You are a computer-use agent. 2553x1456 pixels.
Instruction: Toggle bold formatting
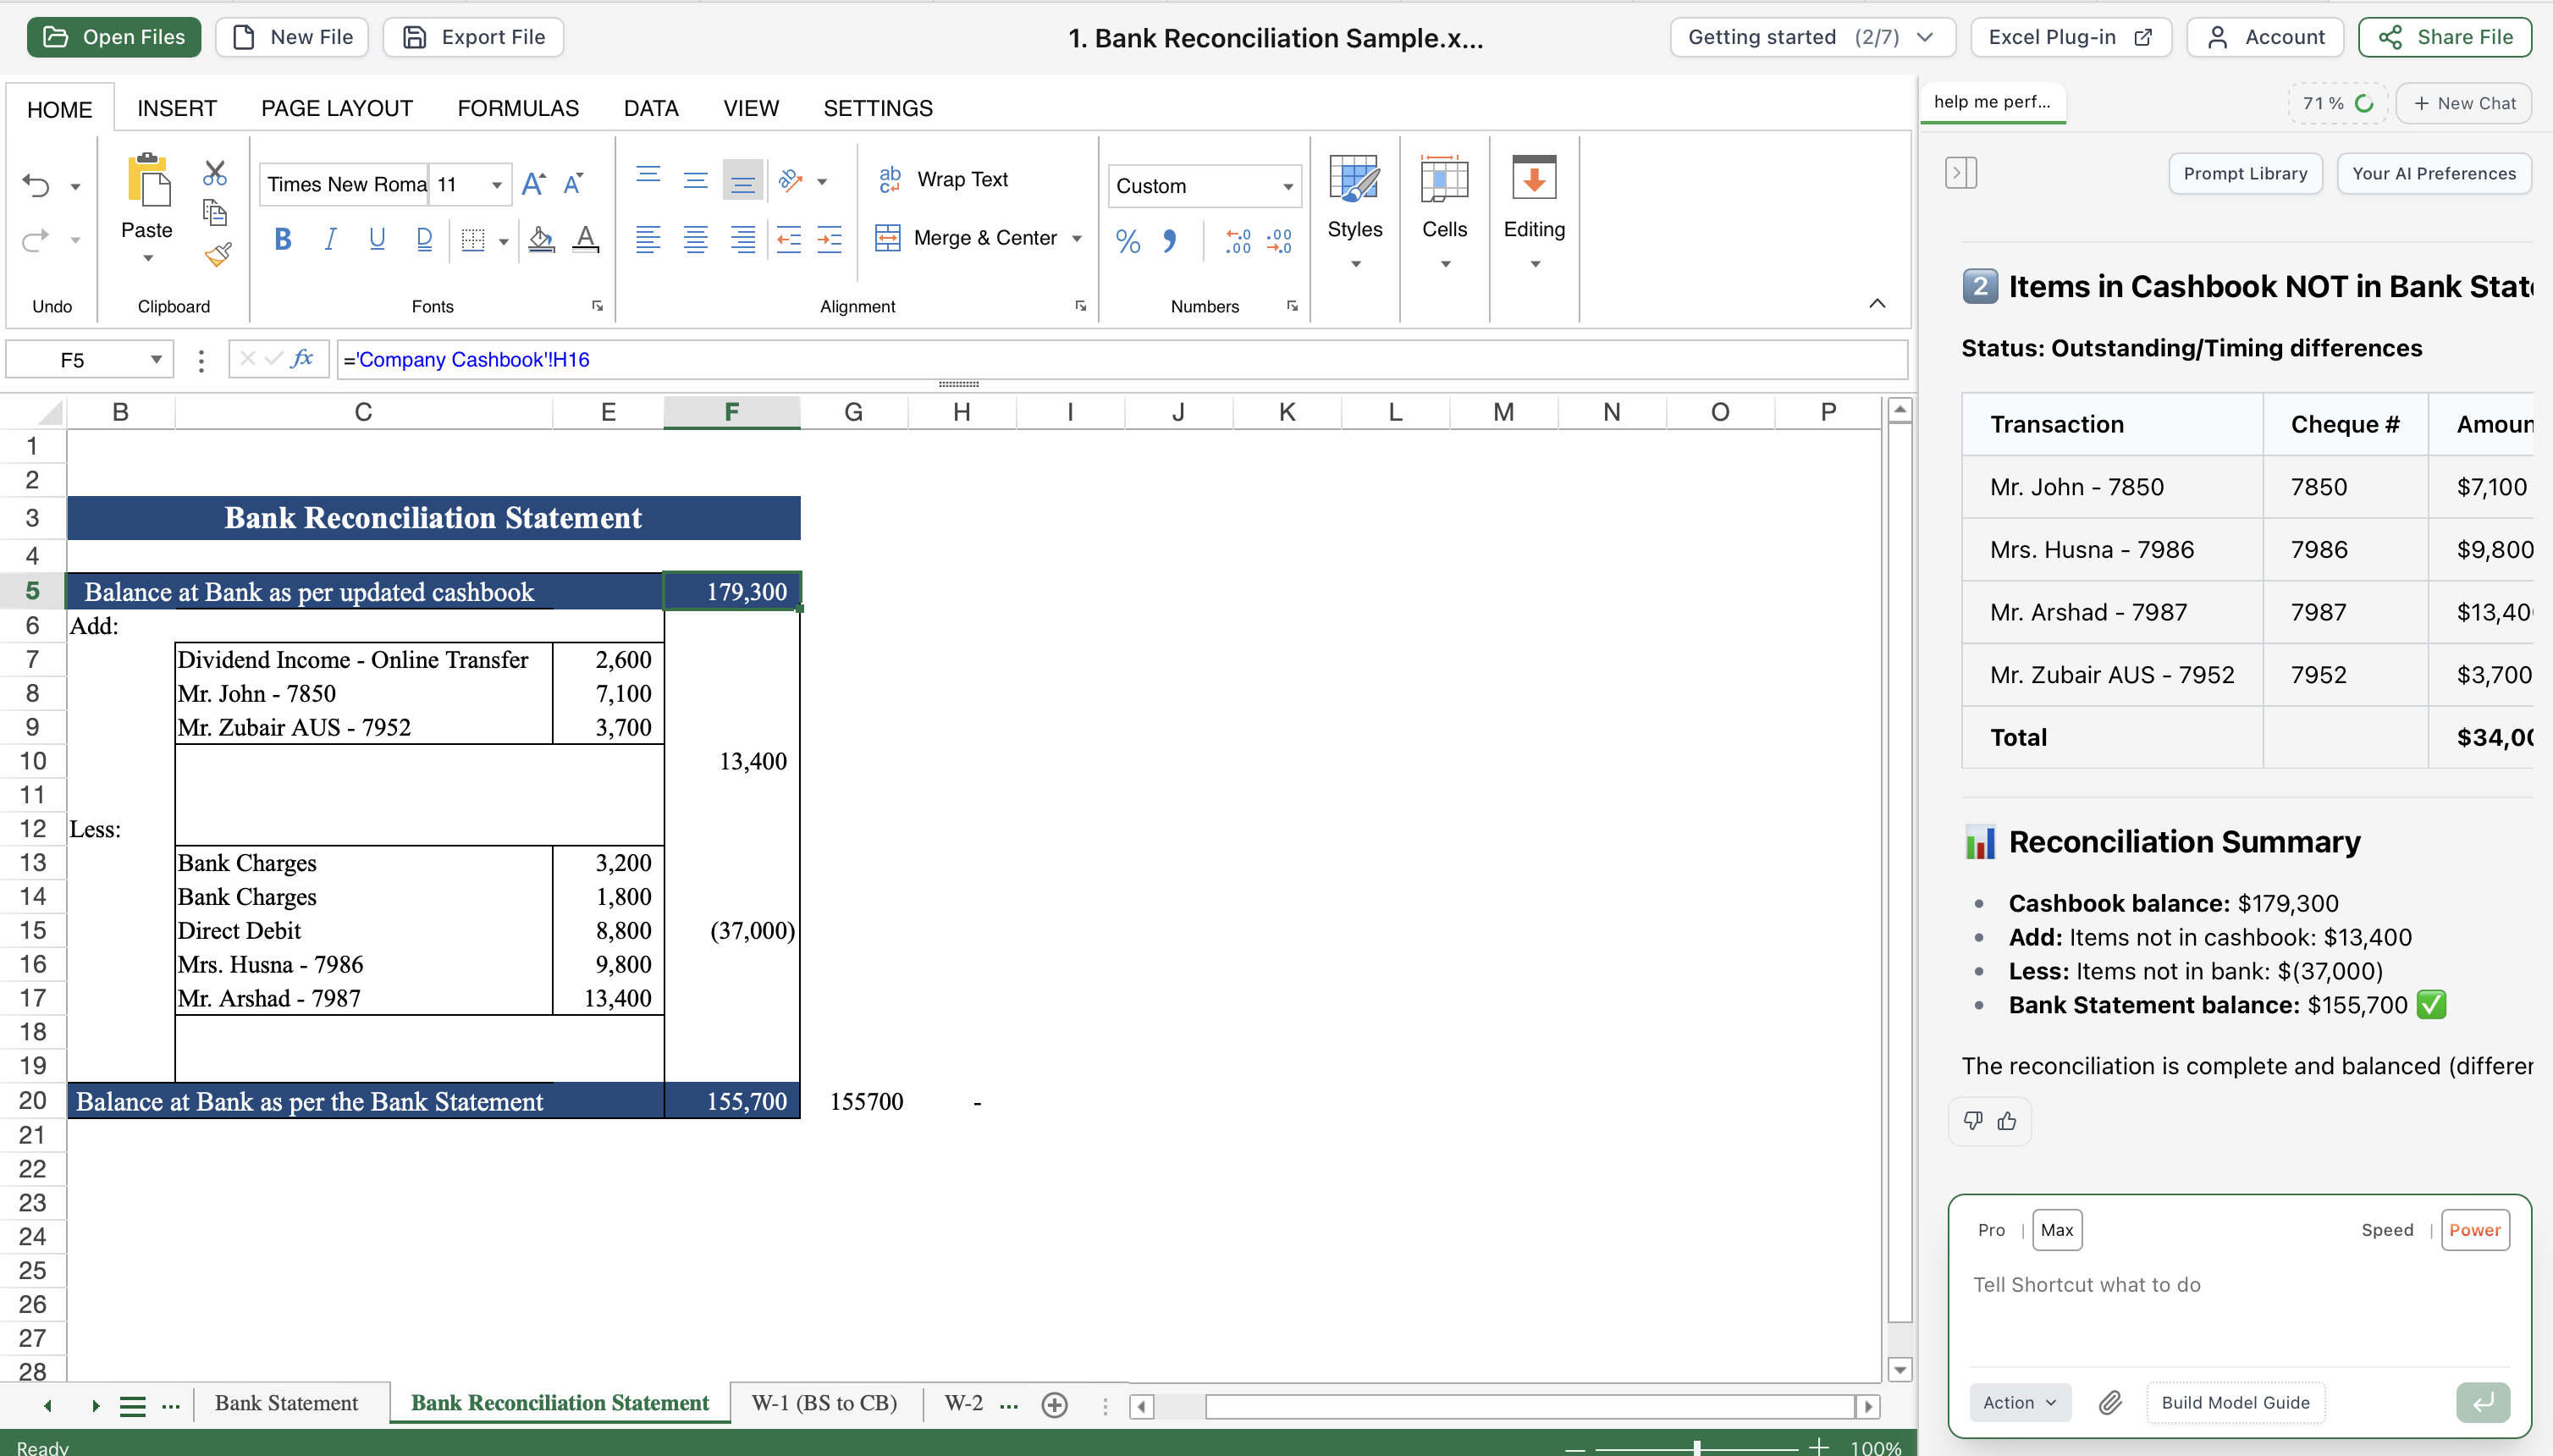[x=283, y=239]
